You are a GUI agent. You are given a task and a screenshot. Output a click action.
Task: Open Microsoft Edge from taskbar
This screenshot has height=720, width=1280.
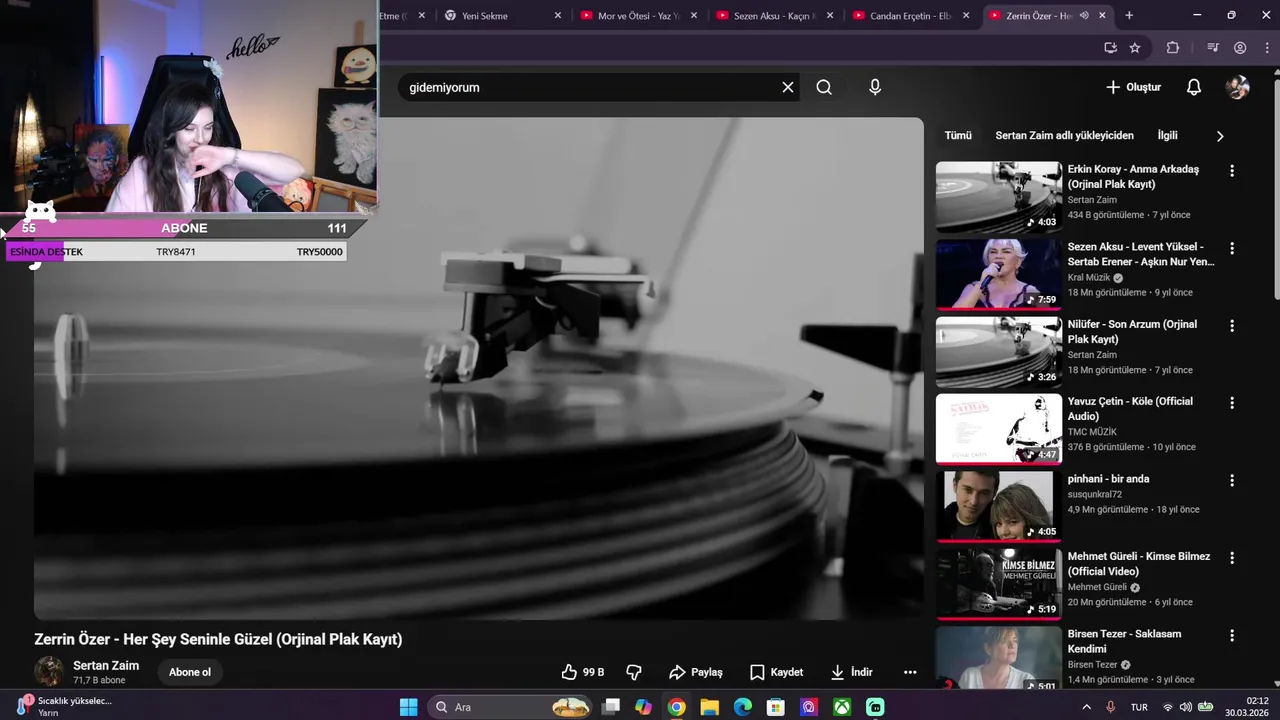742,707
